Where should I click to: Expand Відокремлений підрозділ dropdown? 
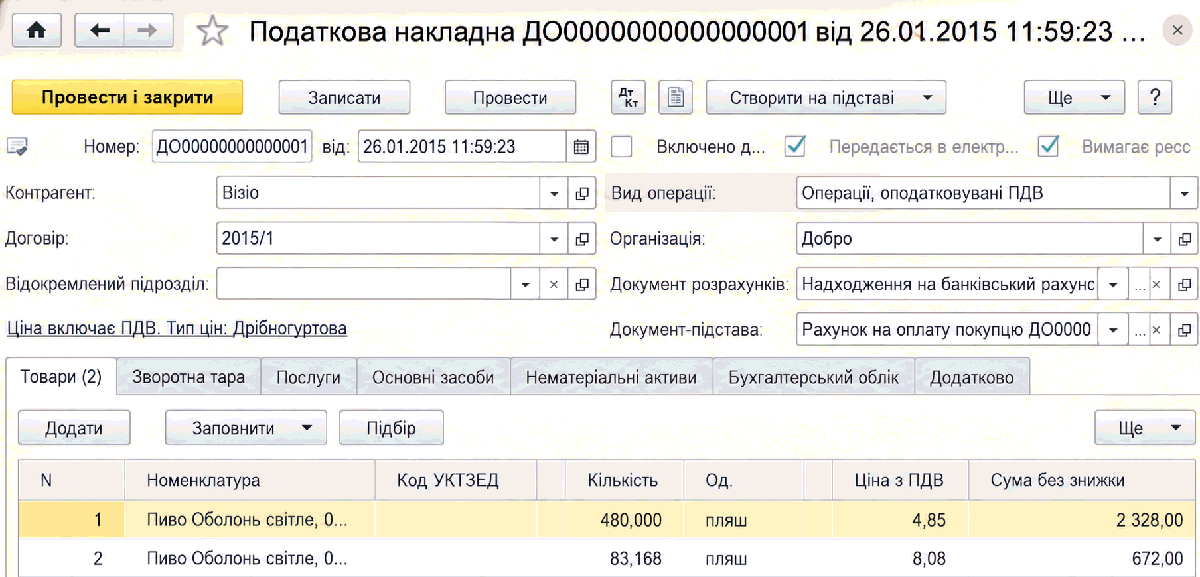(x=526, y=284)
